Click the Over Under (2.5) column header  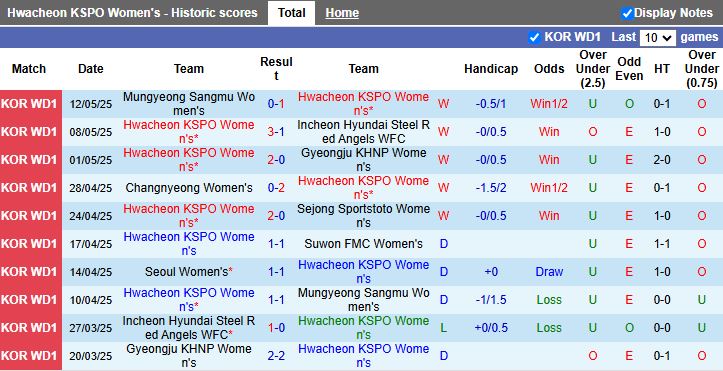(x=593, y=69)
